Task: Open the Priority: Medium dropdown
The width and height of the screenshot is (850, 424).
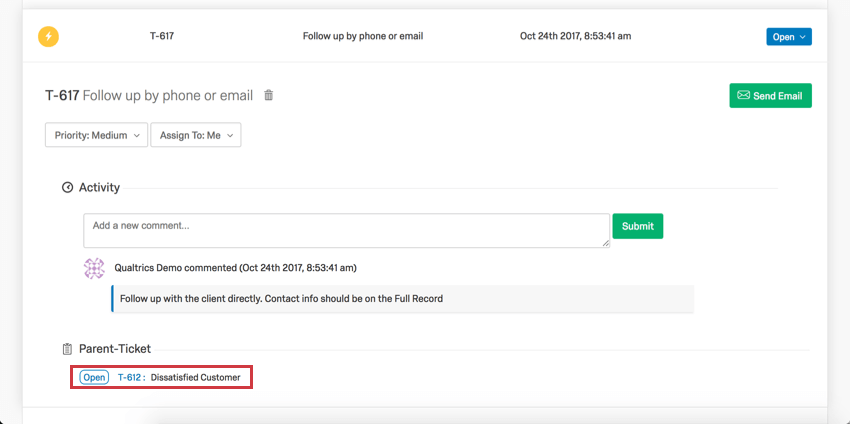Action: (x=96, y=136)
